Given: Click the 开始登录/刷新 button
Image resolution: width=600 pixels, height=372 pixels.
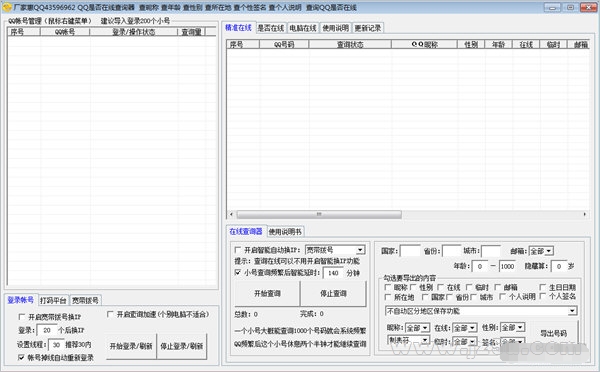Looking at the screenshot, I should (131, 346).
